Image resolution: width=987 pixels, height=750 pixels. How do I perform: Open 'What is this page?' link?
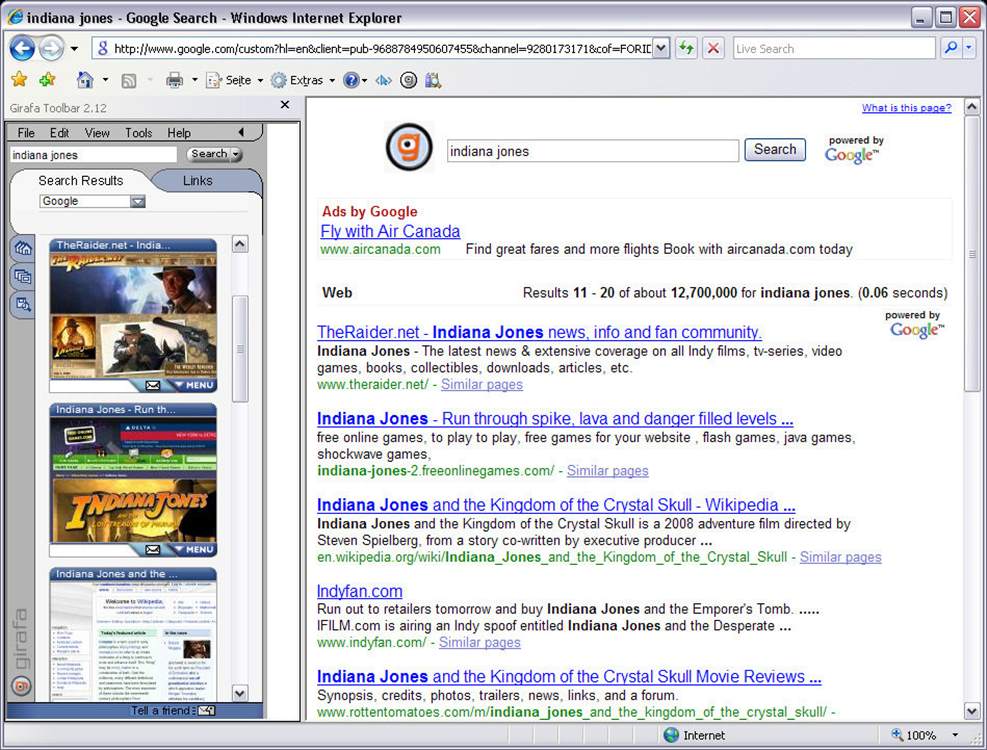[906, 108]
